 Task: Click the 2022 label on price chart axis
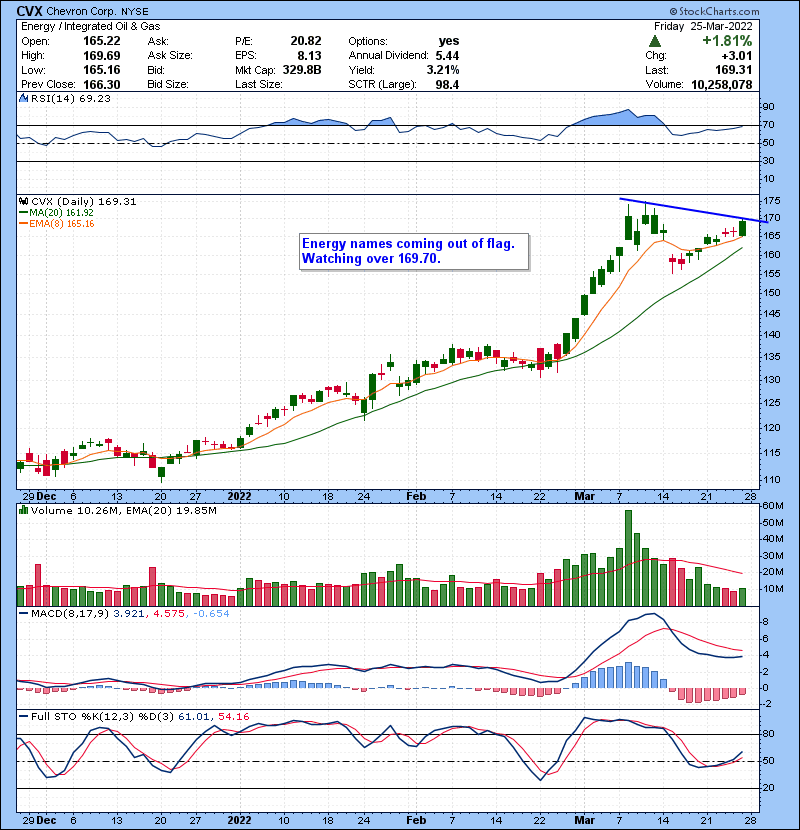coord(239,497)
